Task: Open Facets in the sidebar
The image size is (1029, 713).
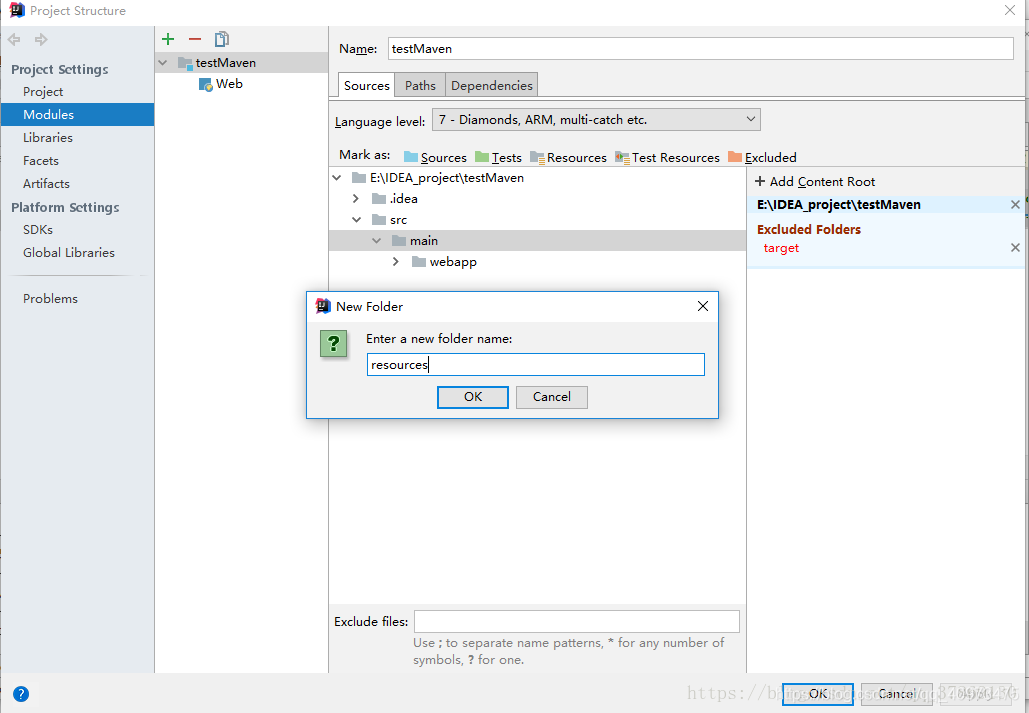Action: (41, 161)
